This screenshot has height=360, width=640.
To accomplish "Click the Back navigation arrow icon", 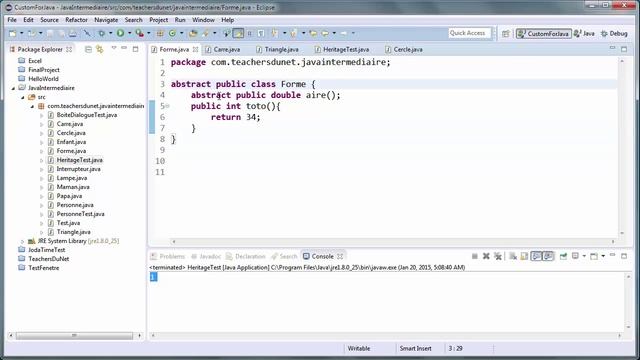I will tap(325, 33).
